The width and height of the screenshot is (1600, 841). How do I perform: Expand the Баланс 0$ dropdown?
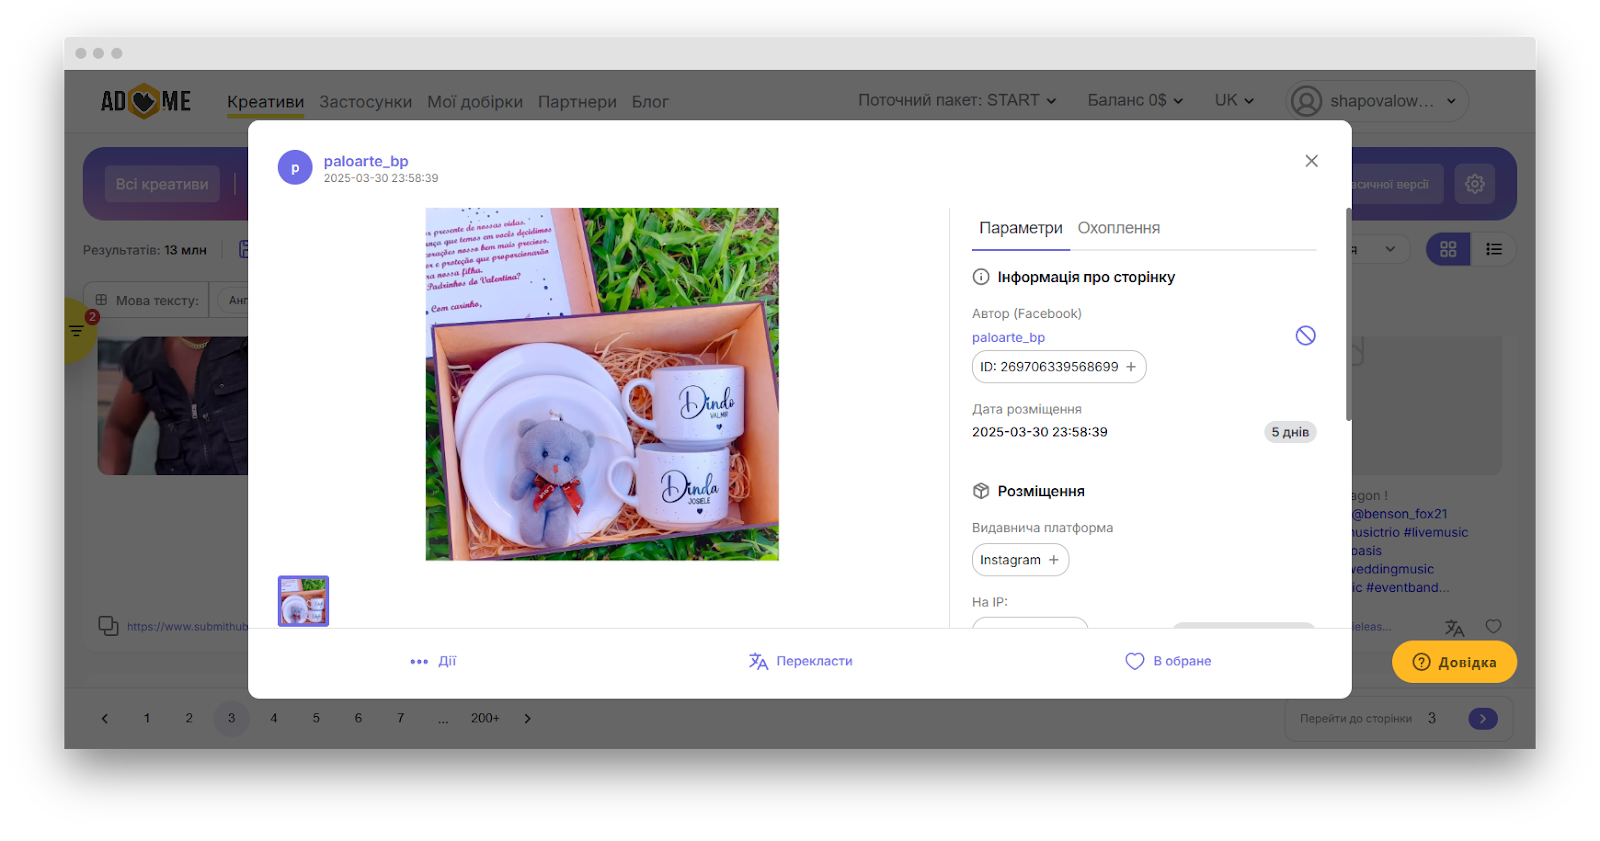point(1135,101)
